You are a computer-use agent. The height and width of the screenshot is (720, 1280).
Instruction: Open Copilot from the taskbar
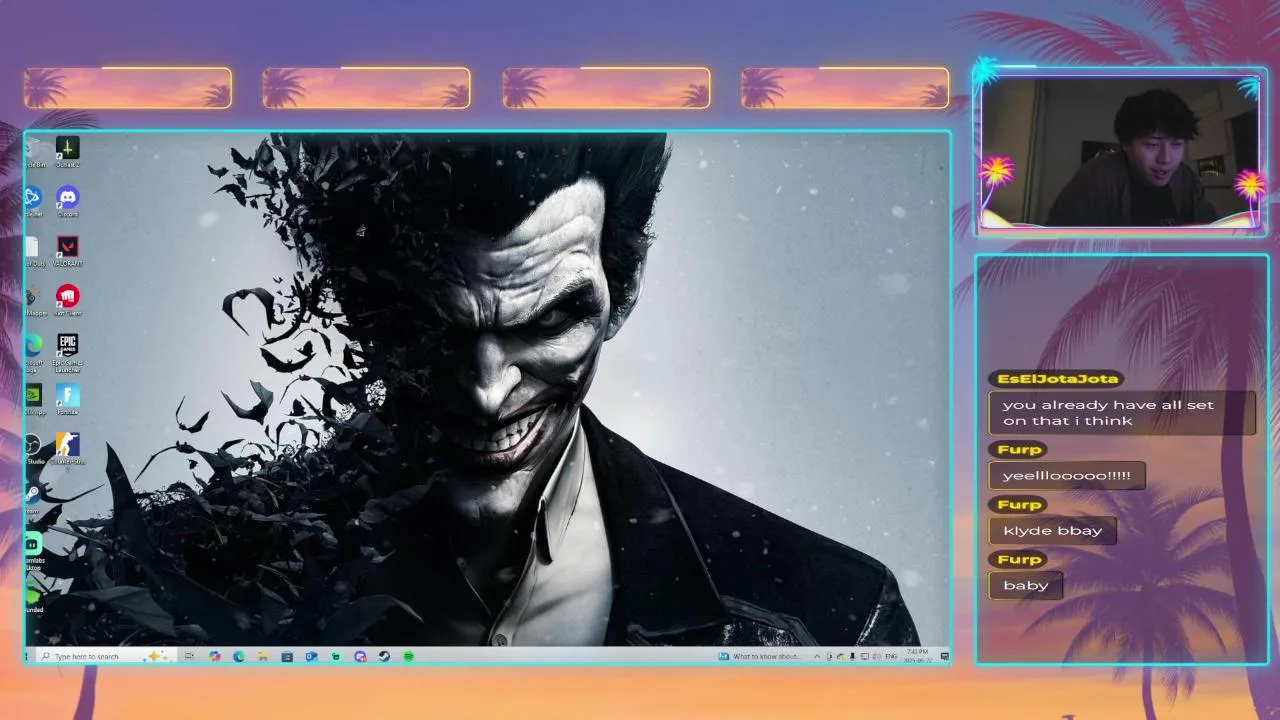[x=214, y=656]
